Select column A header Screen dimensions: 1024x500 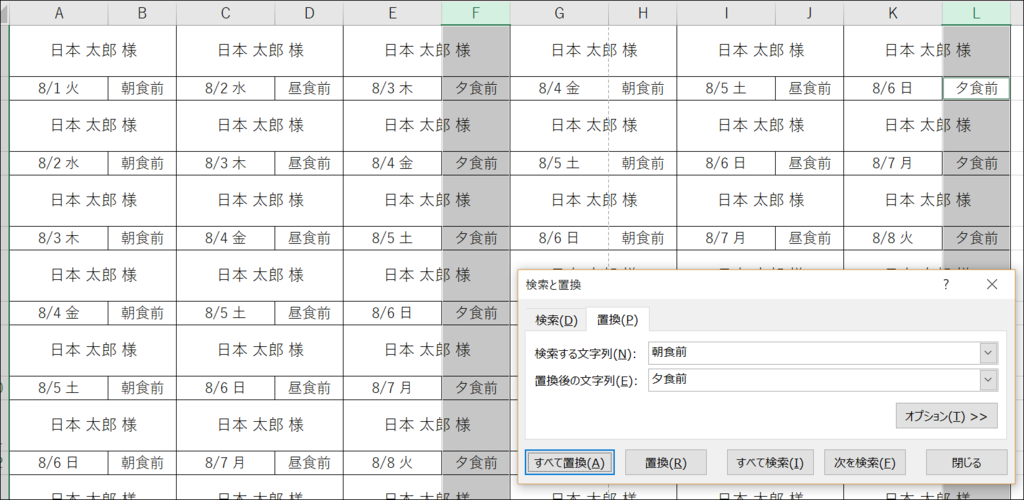59,13
